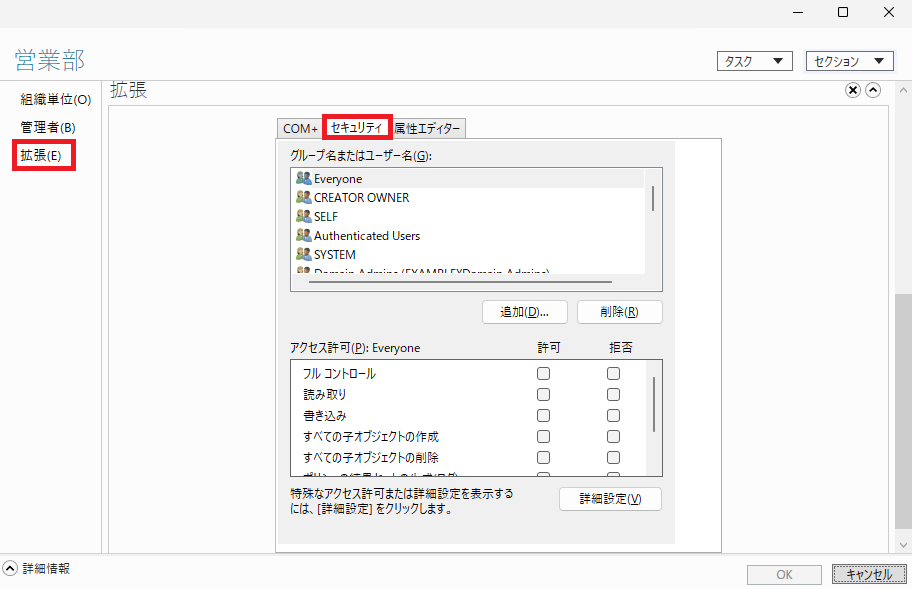Deny フル コントロール checkbox
This screenshot has height=589, width=912.
click(x=613, y=373)
